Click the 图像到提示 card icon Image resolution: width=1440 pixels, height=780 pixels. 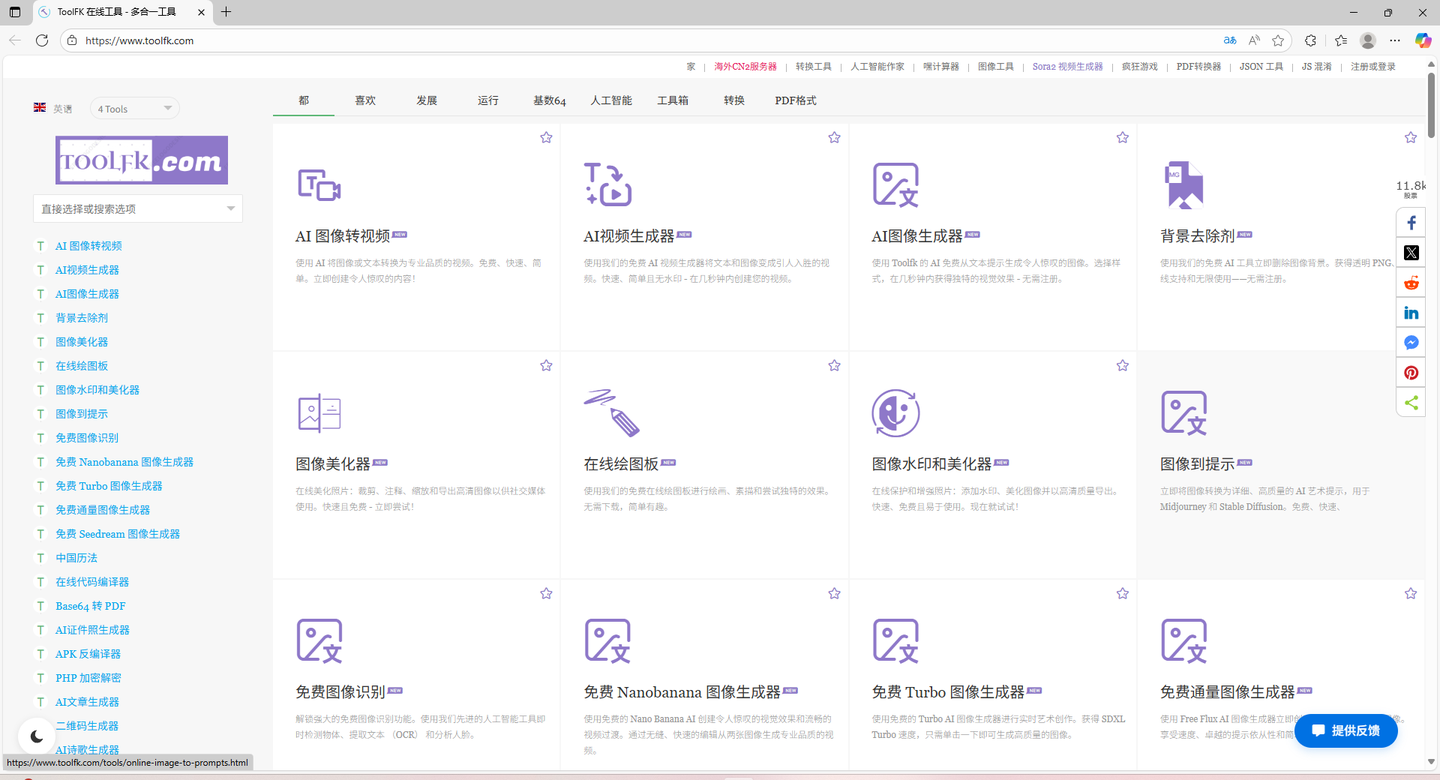click(x=1184, y=413)
